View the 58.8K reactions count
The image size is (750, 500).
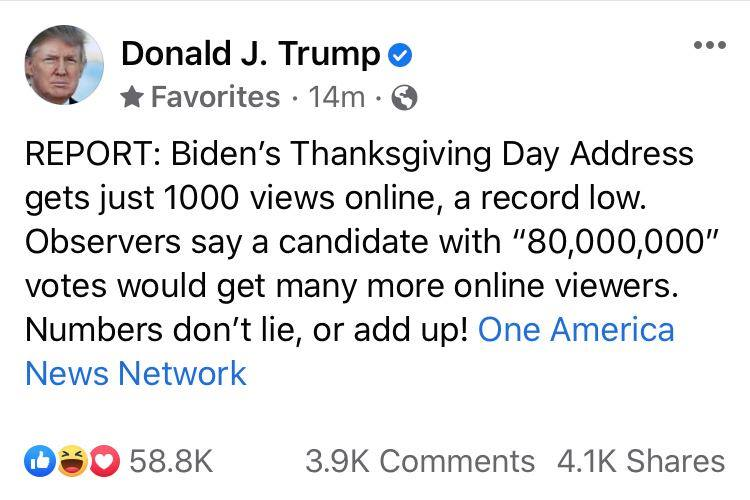tap(171, 460)
